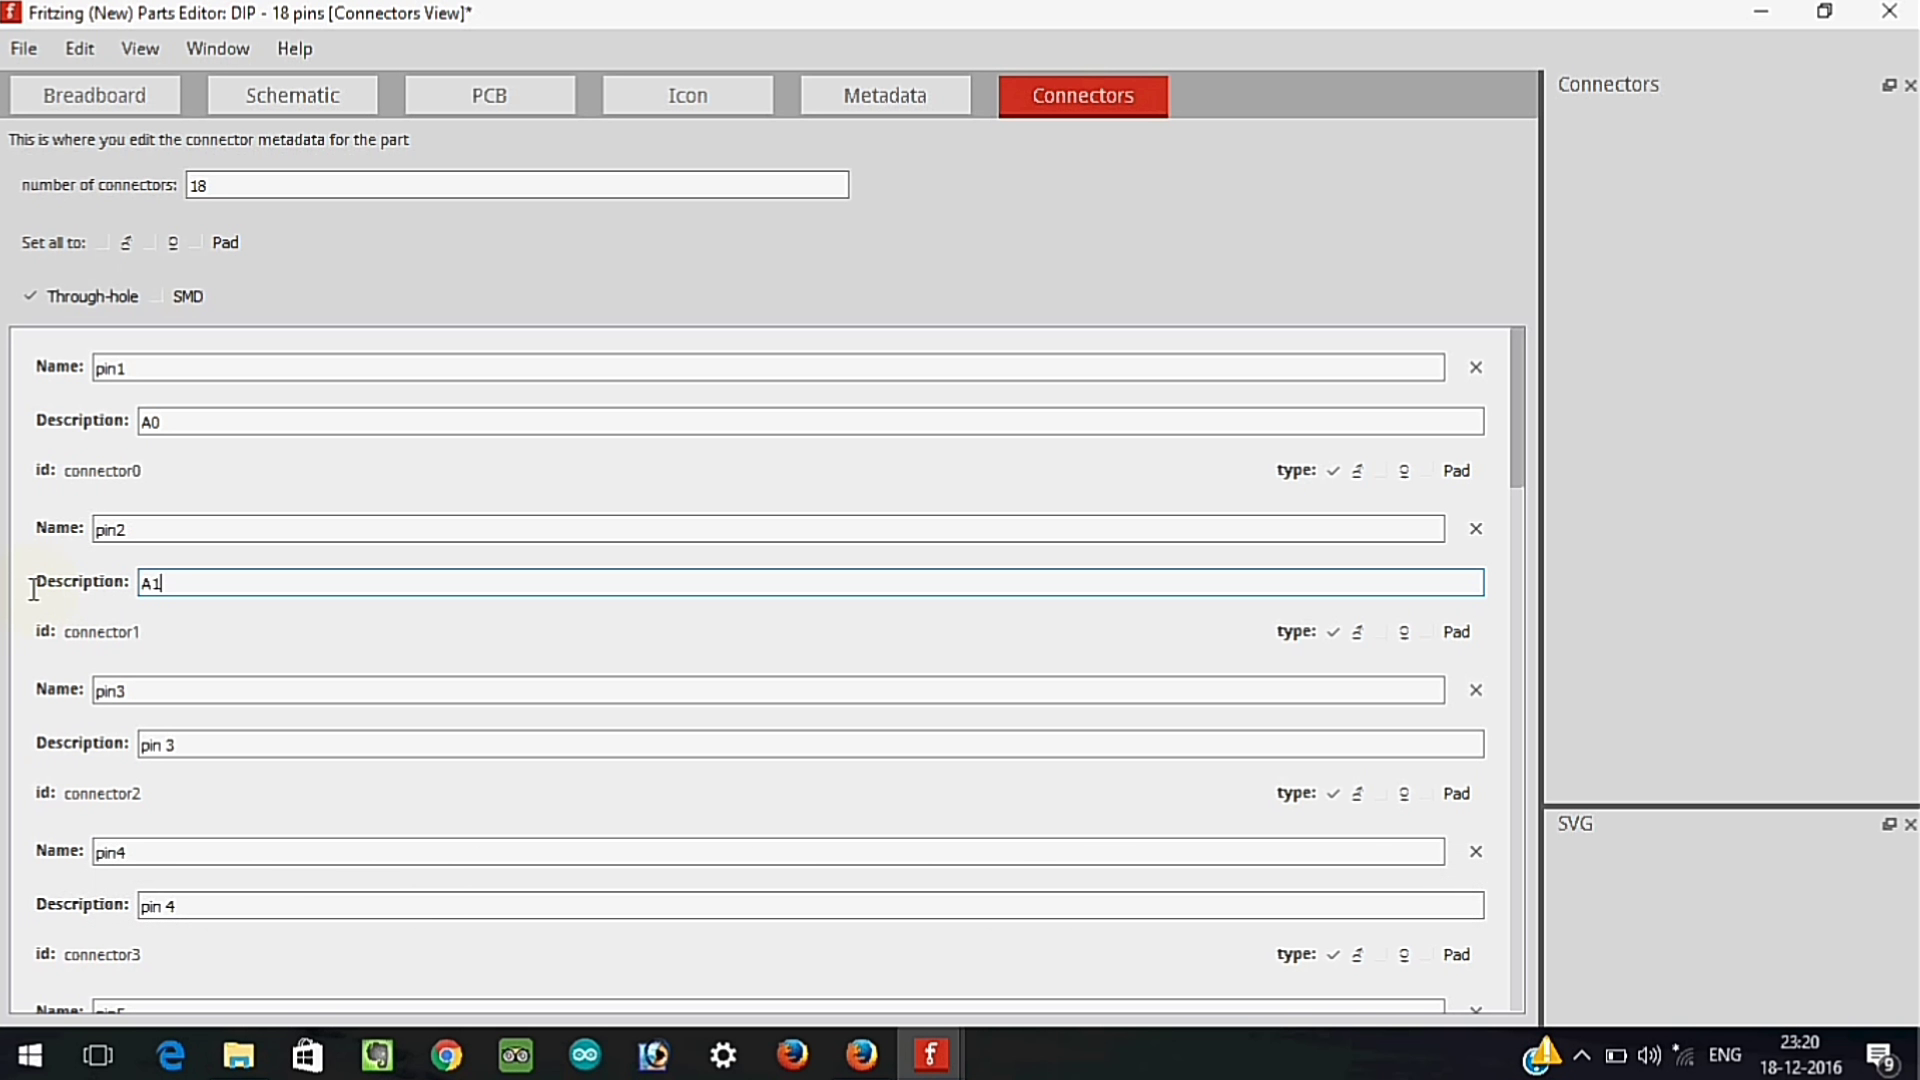Open the volume control in the system tray
The height and width of the screenshot is (1080, 1920).
1649,1056
